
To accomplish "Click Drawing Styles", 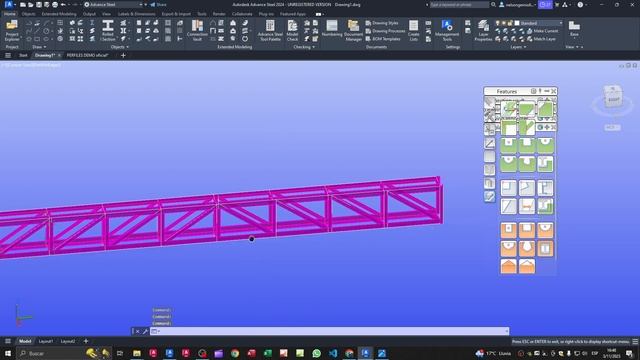I will pyautogui.click(x=382, y=23).
